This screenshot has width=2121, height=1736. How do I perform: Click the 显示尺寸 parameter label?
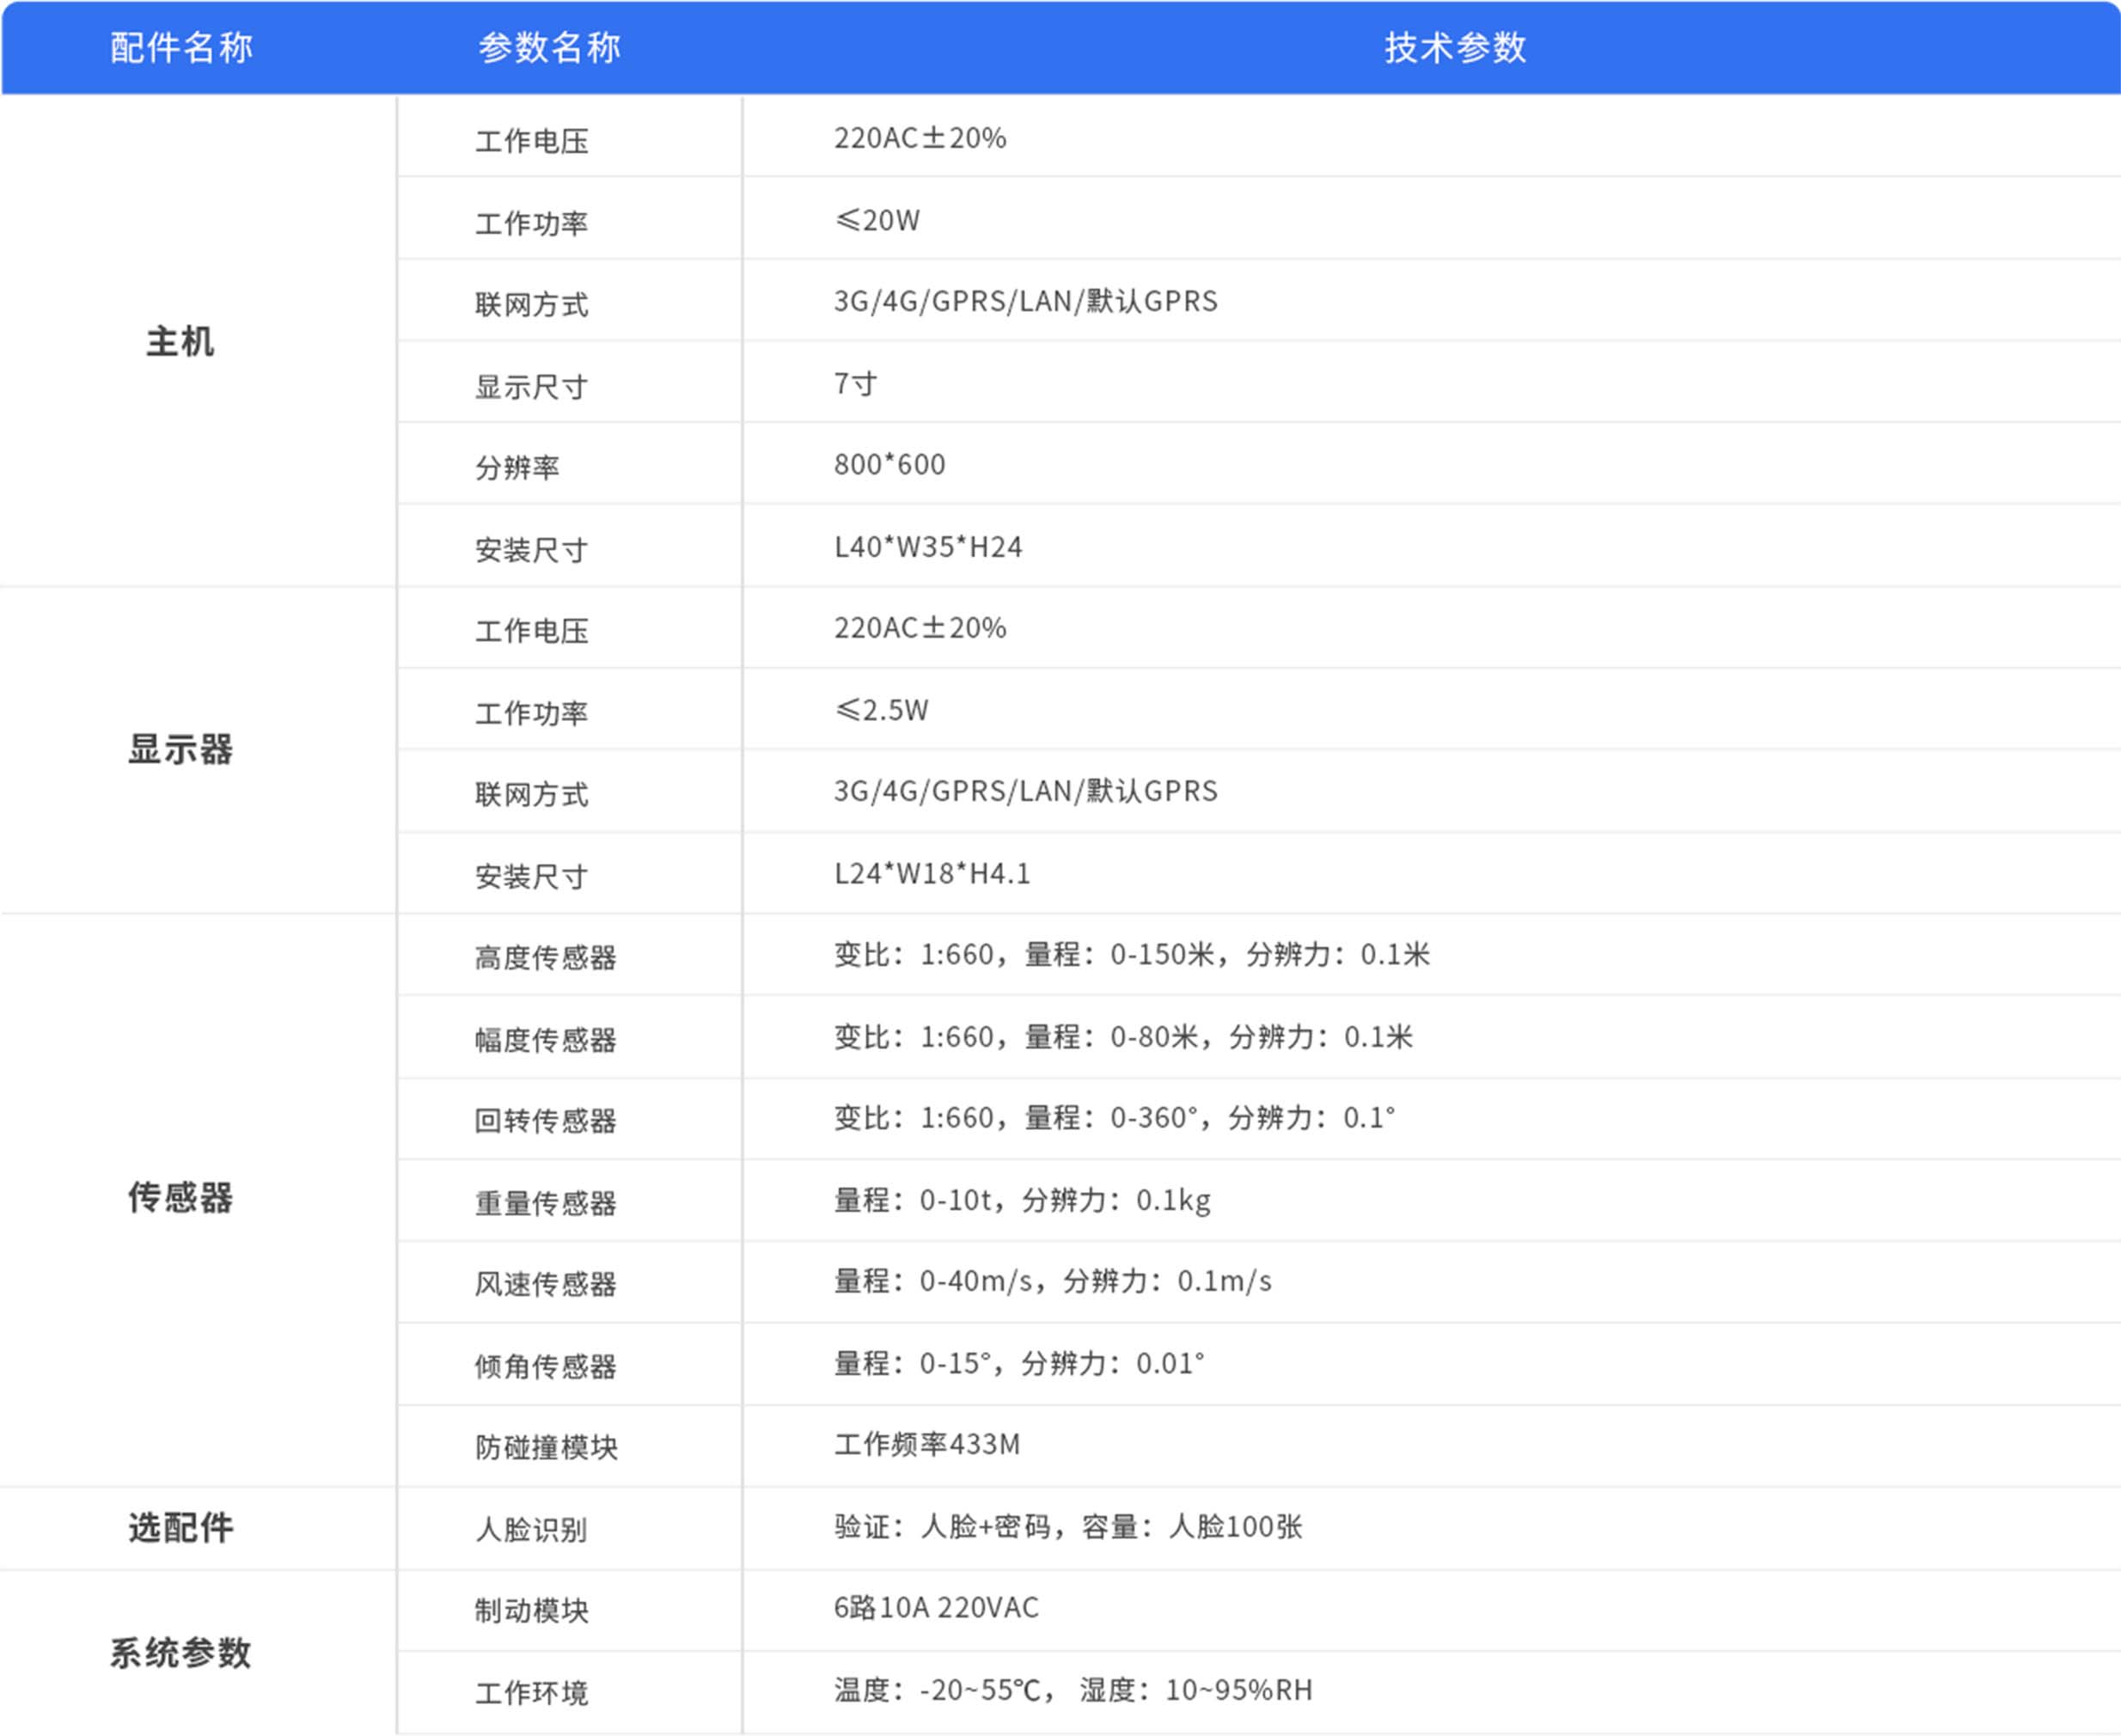click(531, 387)
